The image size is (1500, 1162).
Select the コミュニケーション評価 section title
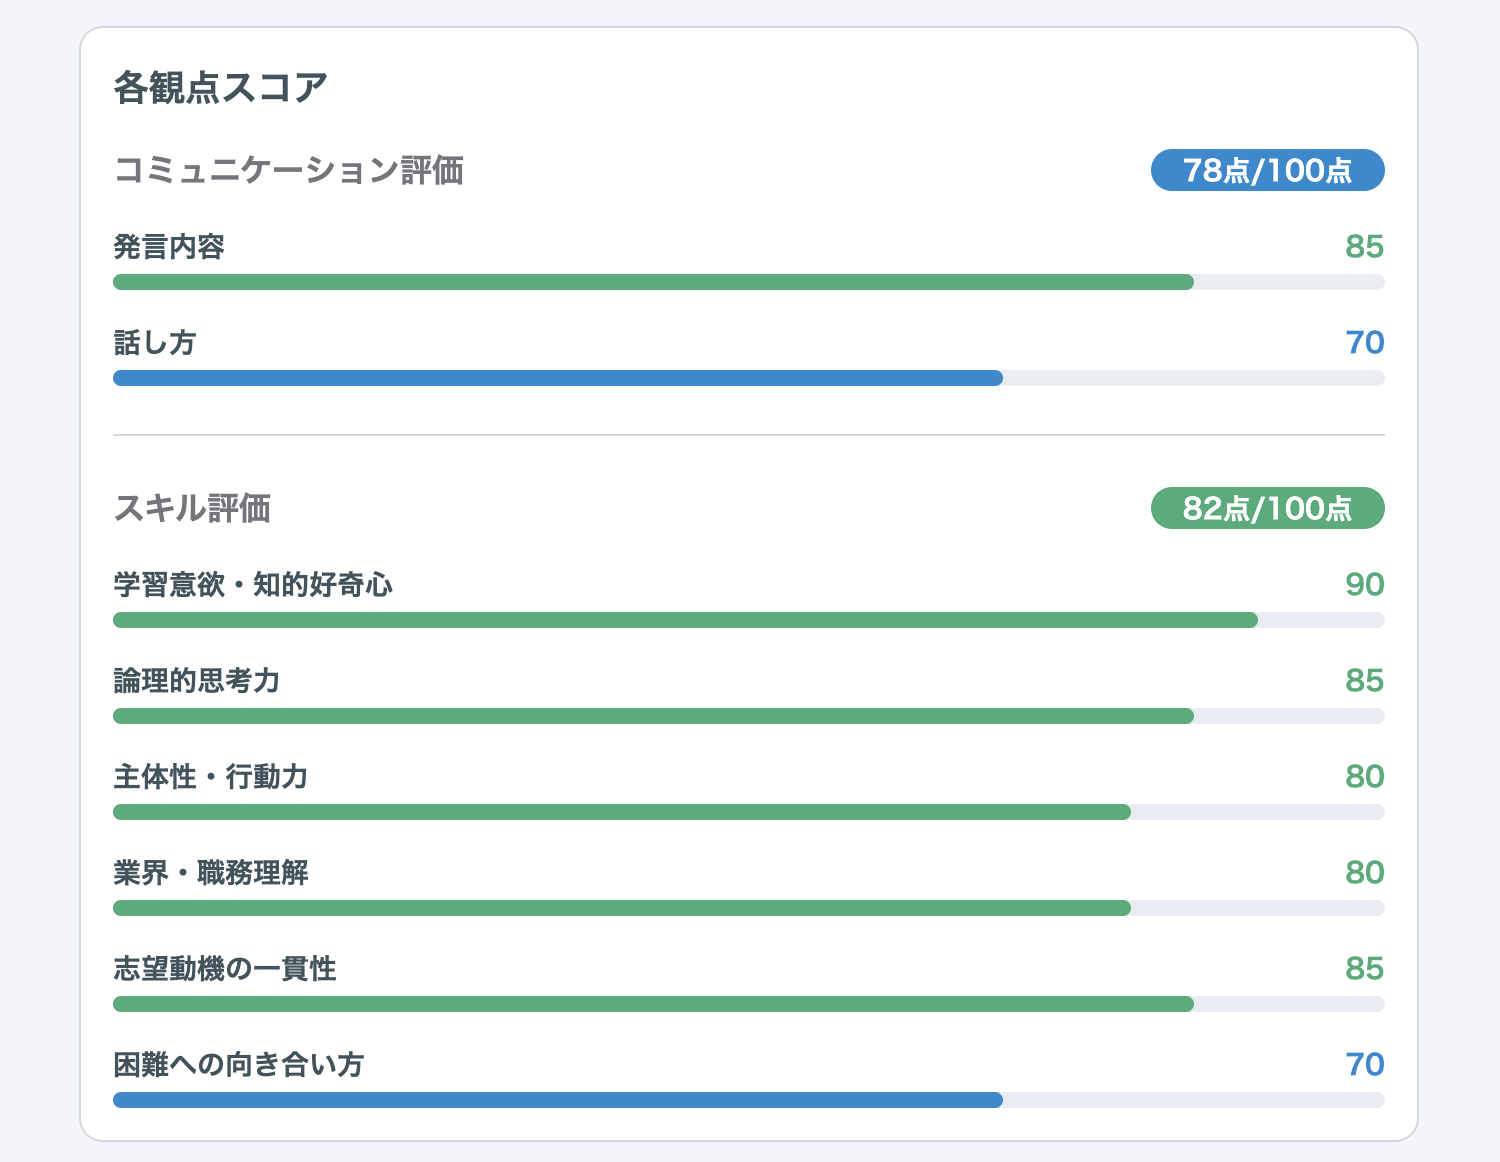pyautogui.click(x=288, y=170)
